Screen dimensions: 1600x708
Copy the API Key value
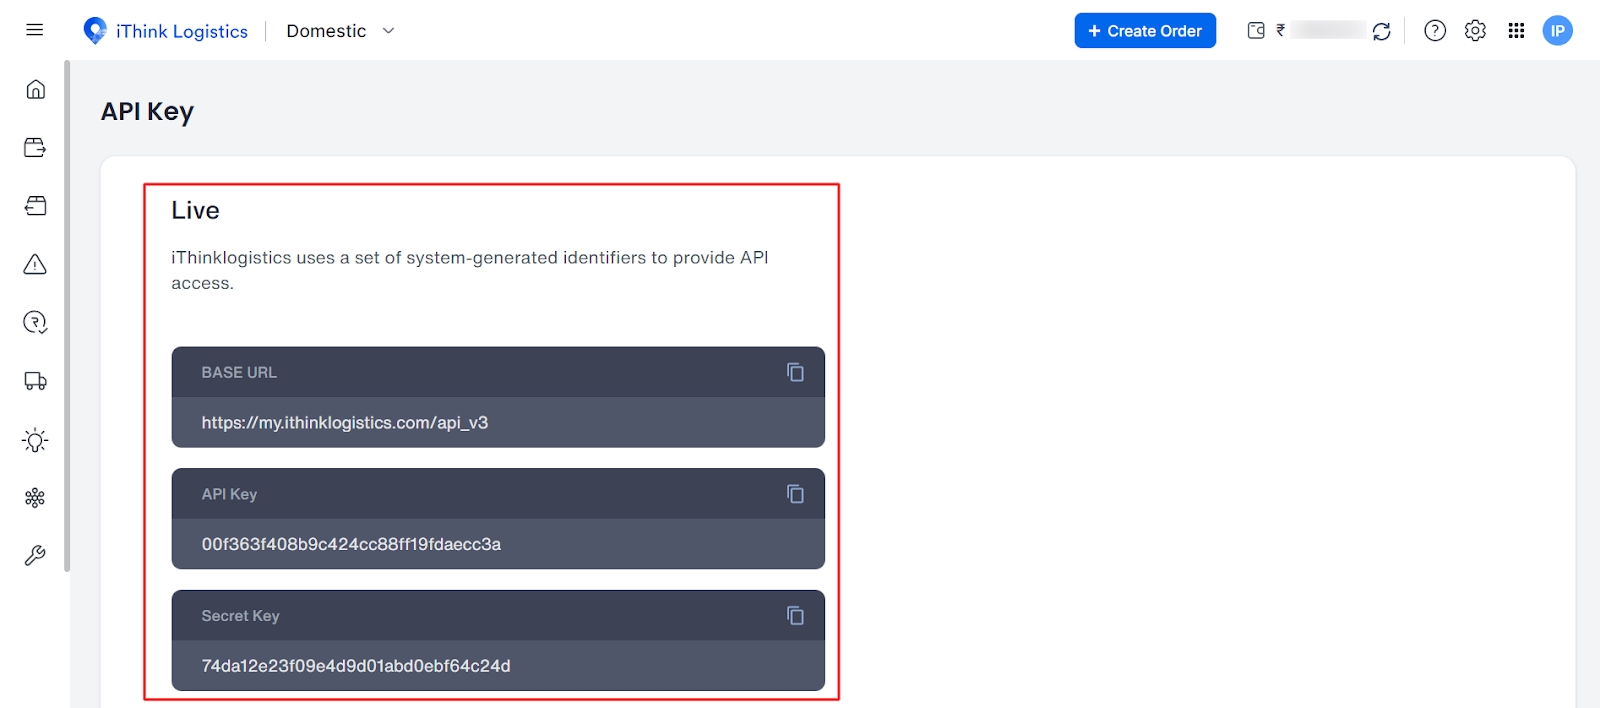(795, 494)
